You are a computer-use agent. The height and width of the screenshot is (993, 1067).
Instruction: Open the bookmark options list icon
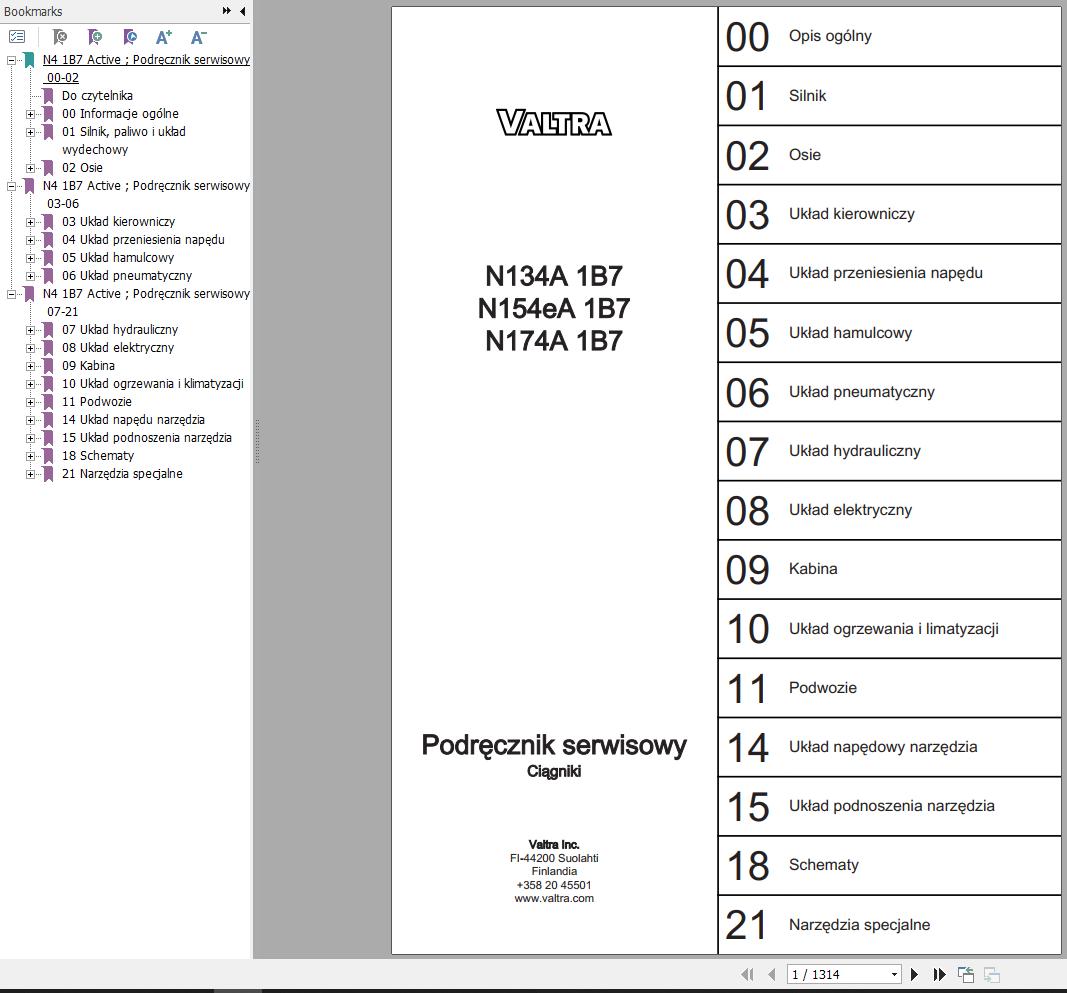click(16, 36)
